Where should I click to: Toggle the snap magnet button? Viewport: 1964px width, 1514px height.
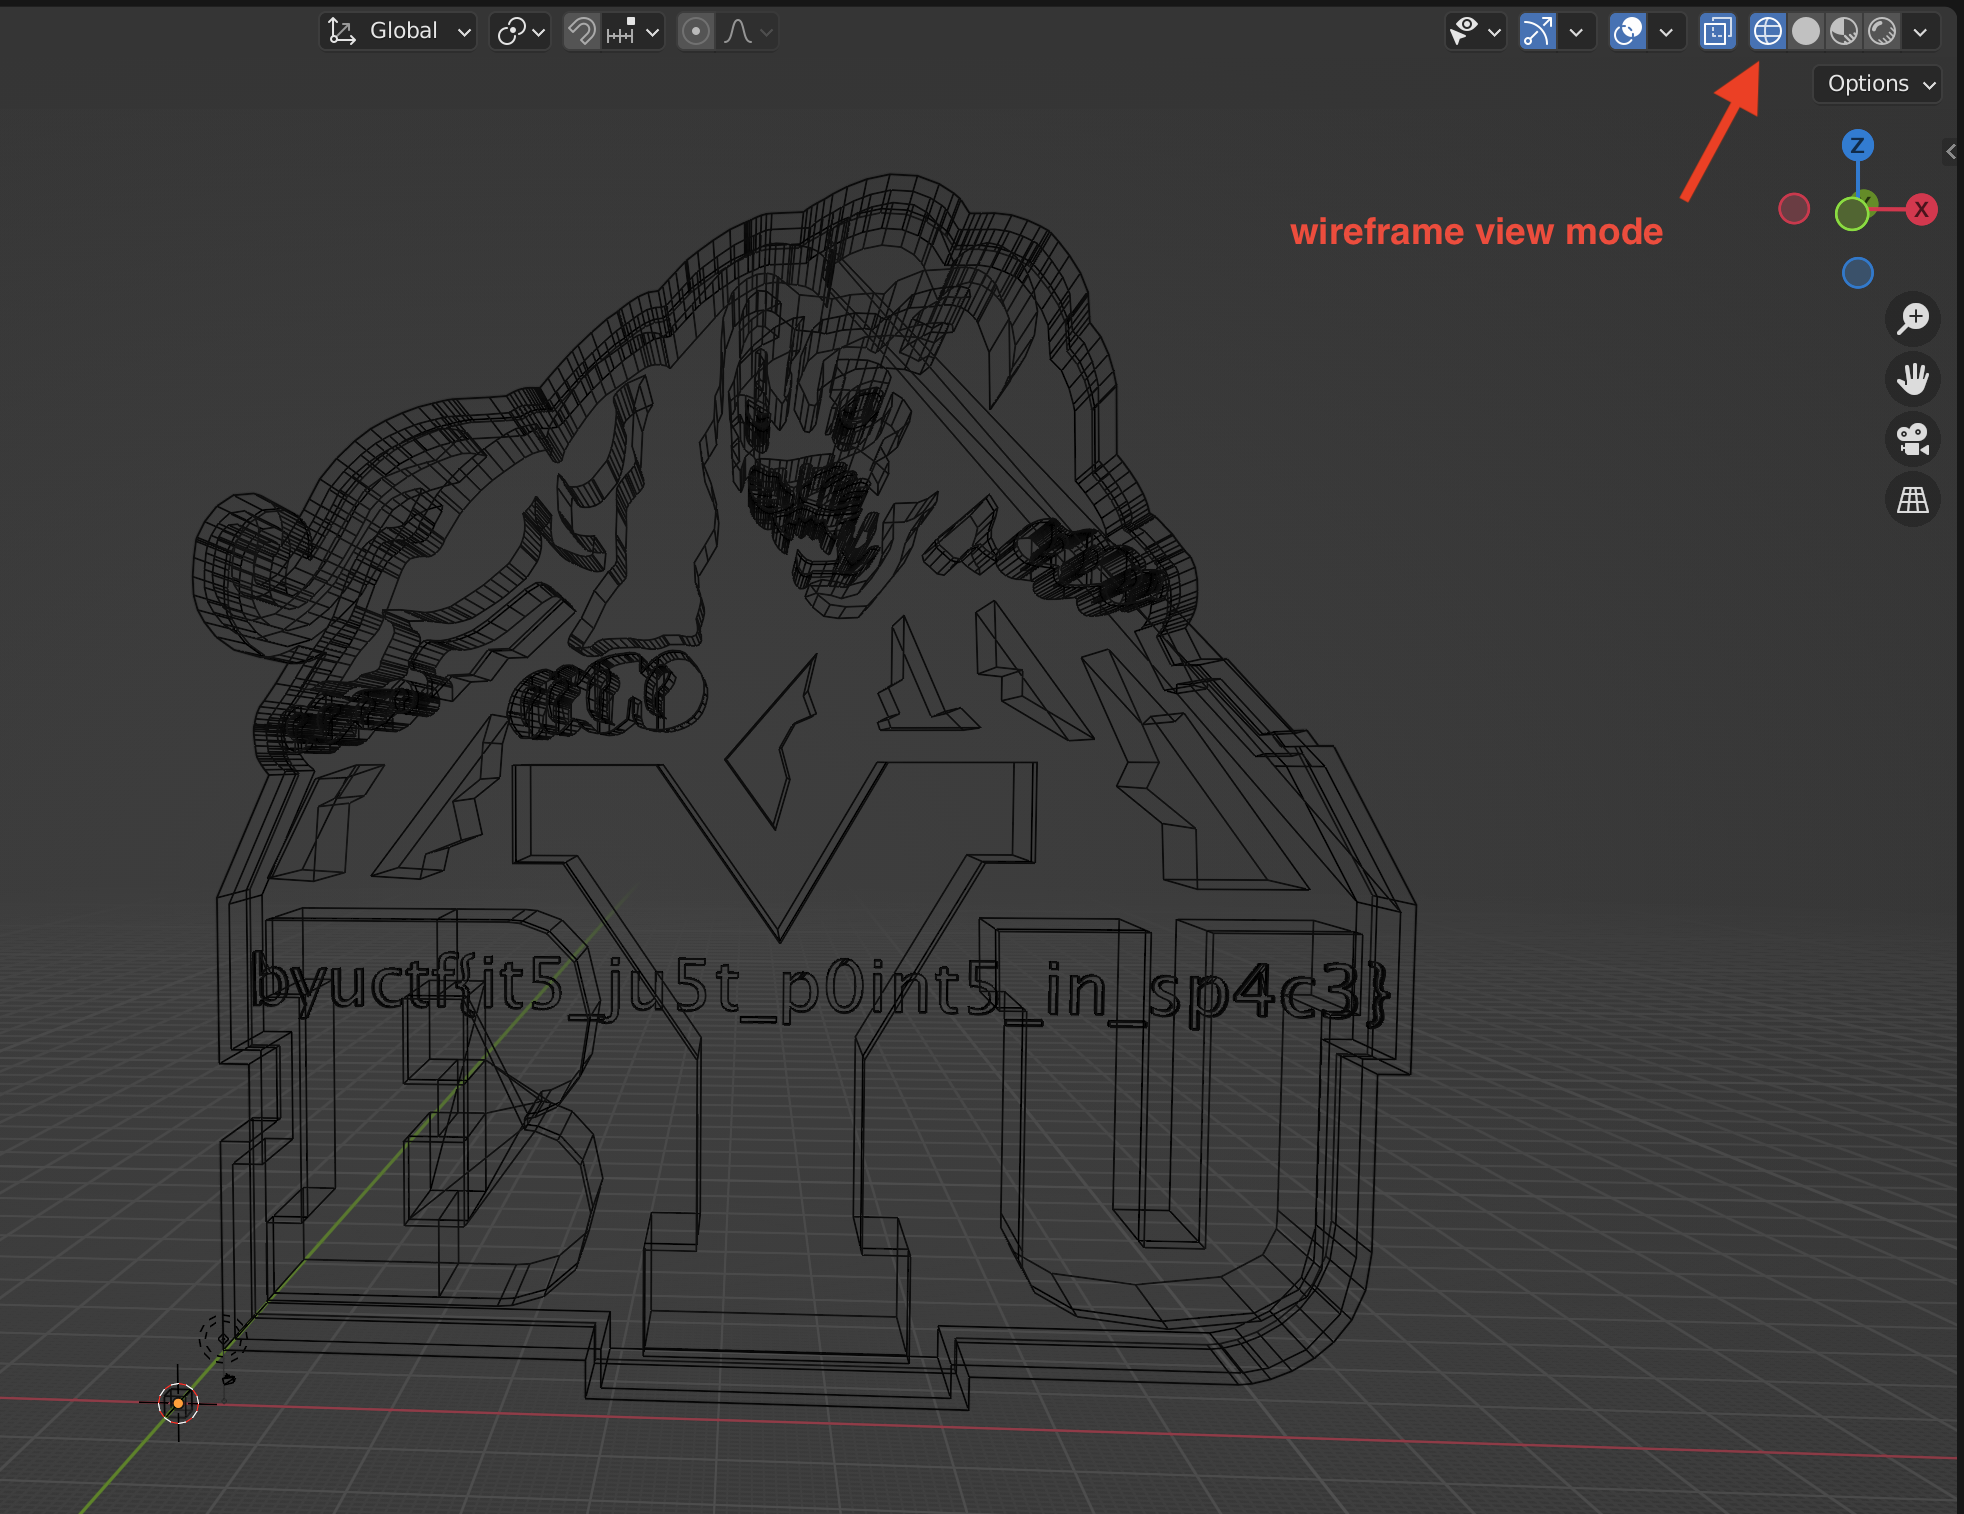tap(581, 32)
